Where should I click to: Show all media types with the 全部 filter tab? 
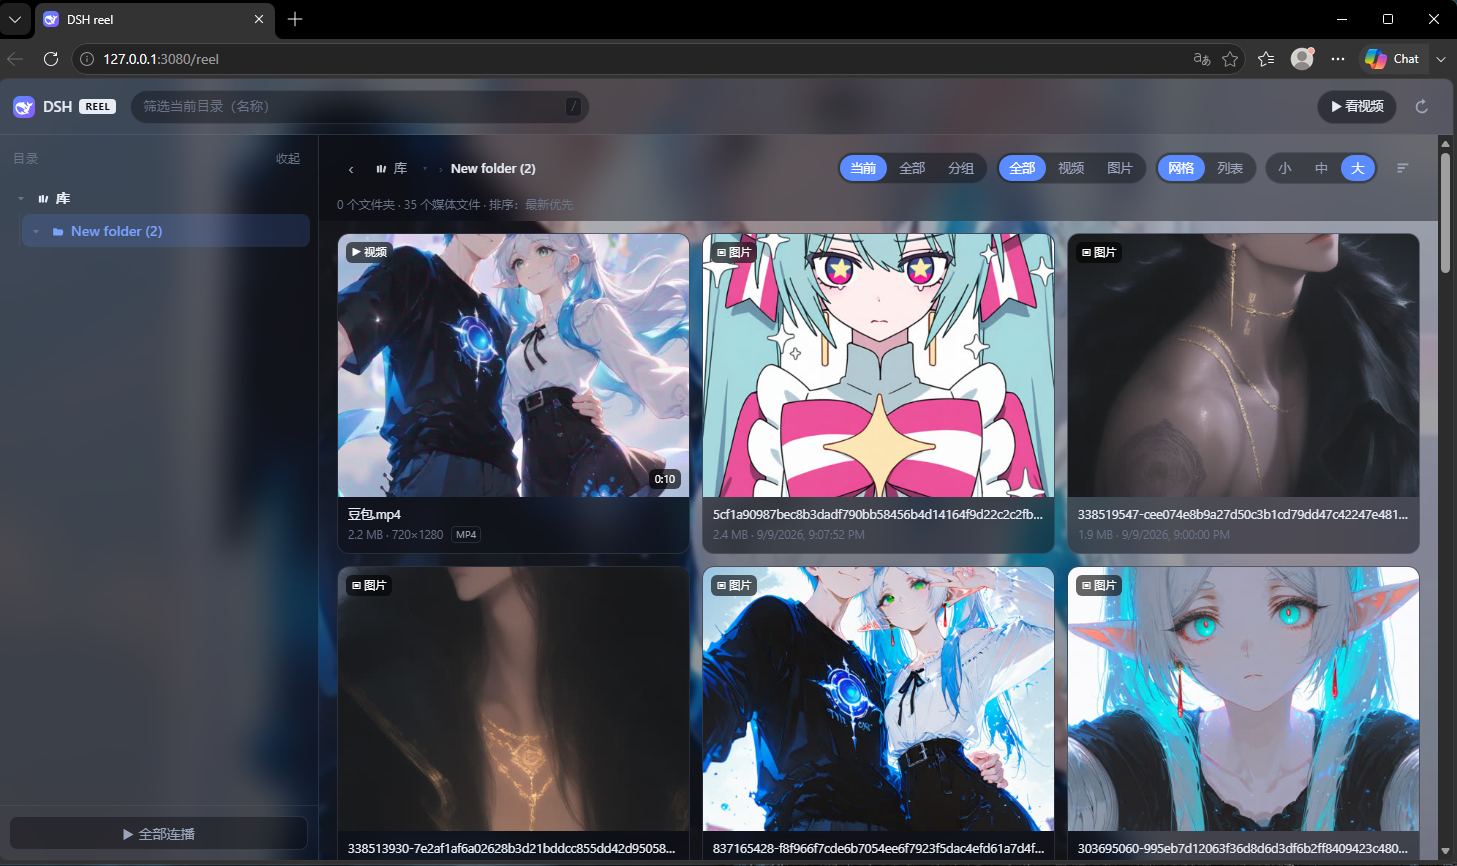coord(1022,168)
